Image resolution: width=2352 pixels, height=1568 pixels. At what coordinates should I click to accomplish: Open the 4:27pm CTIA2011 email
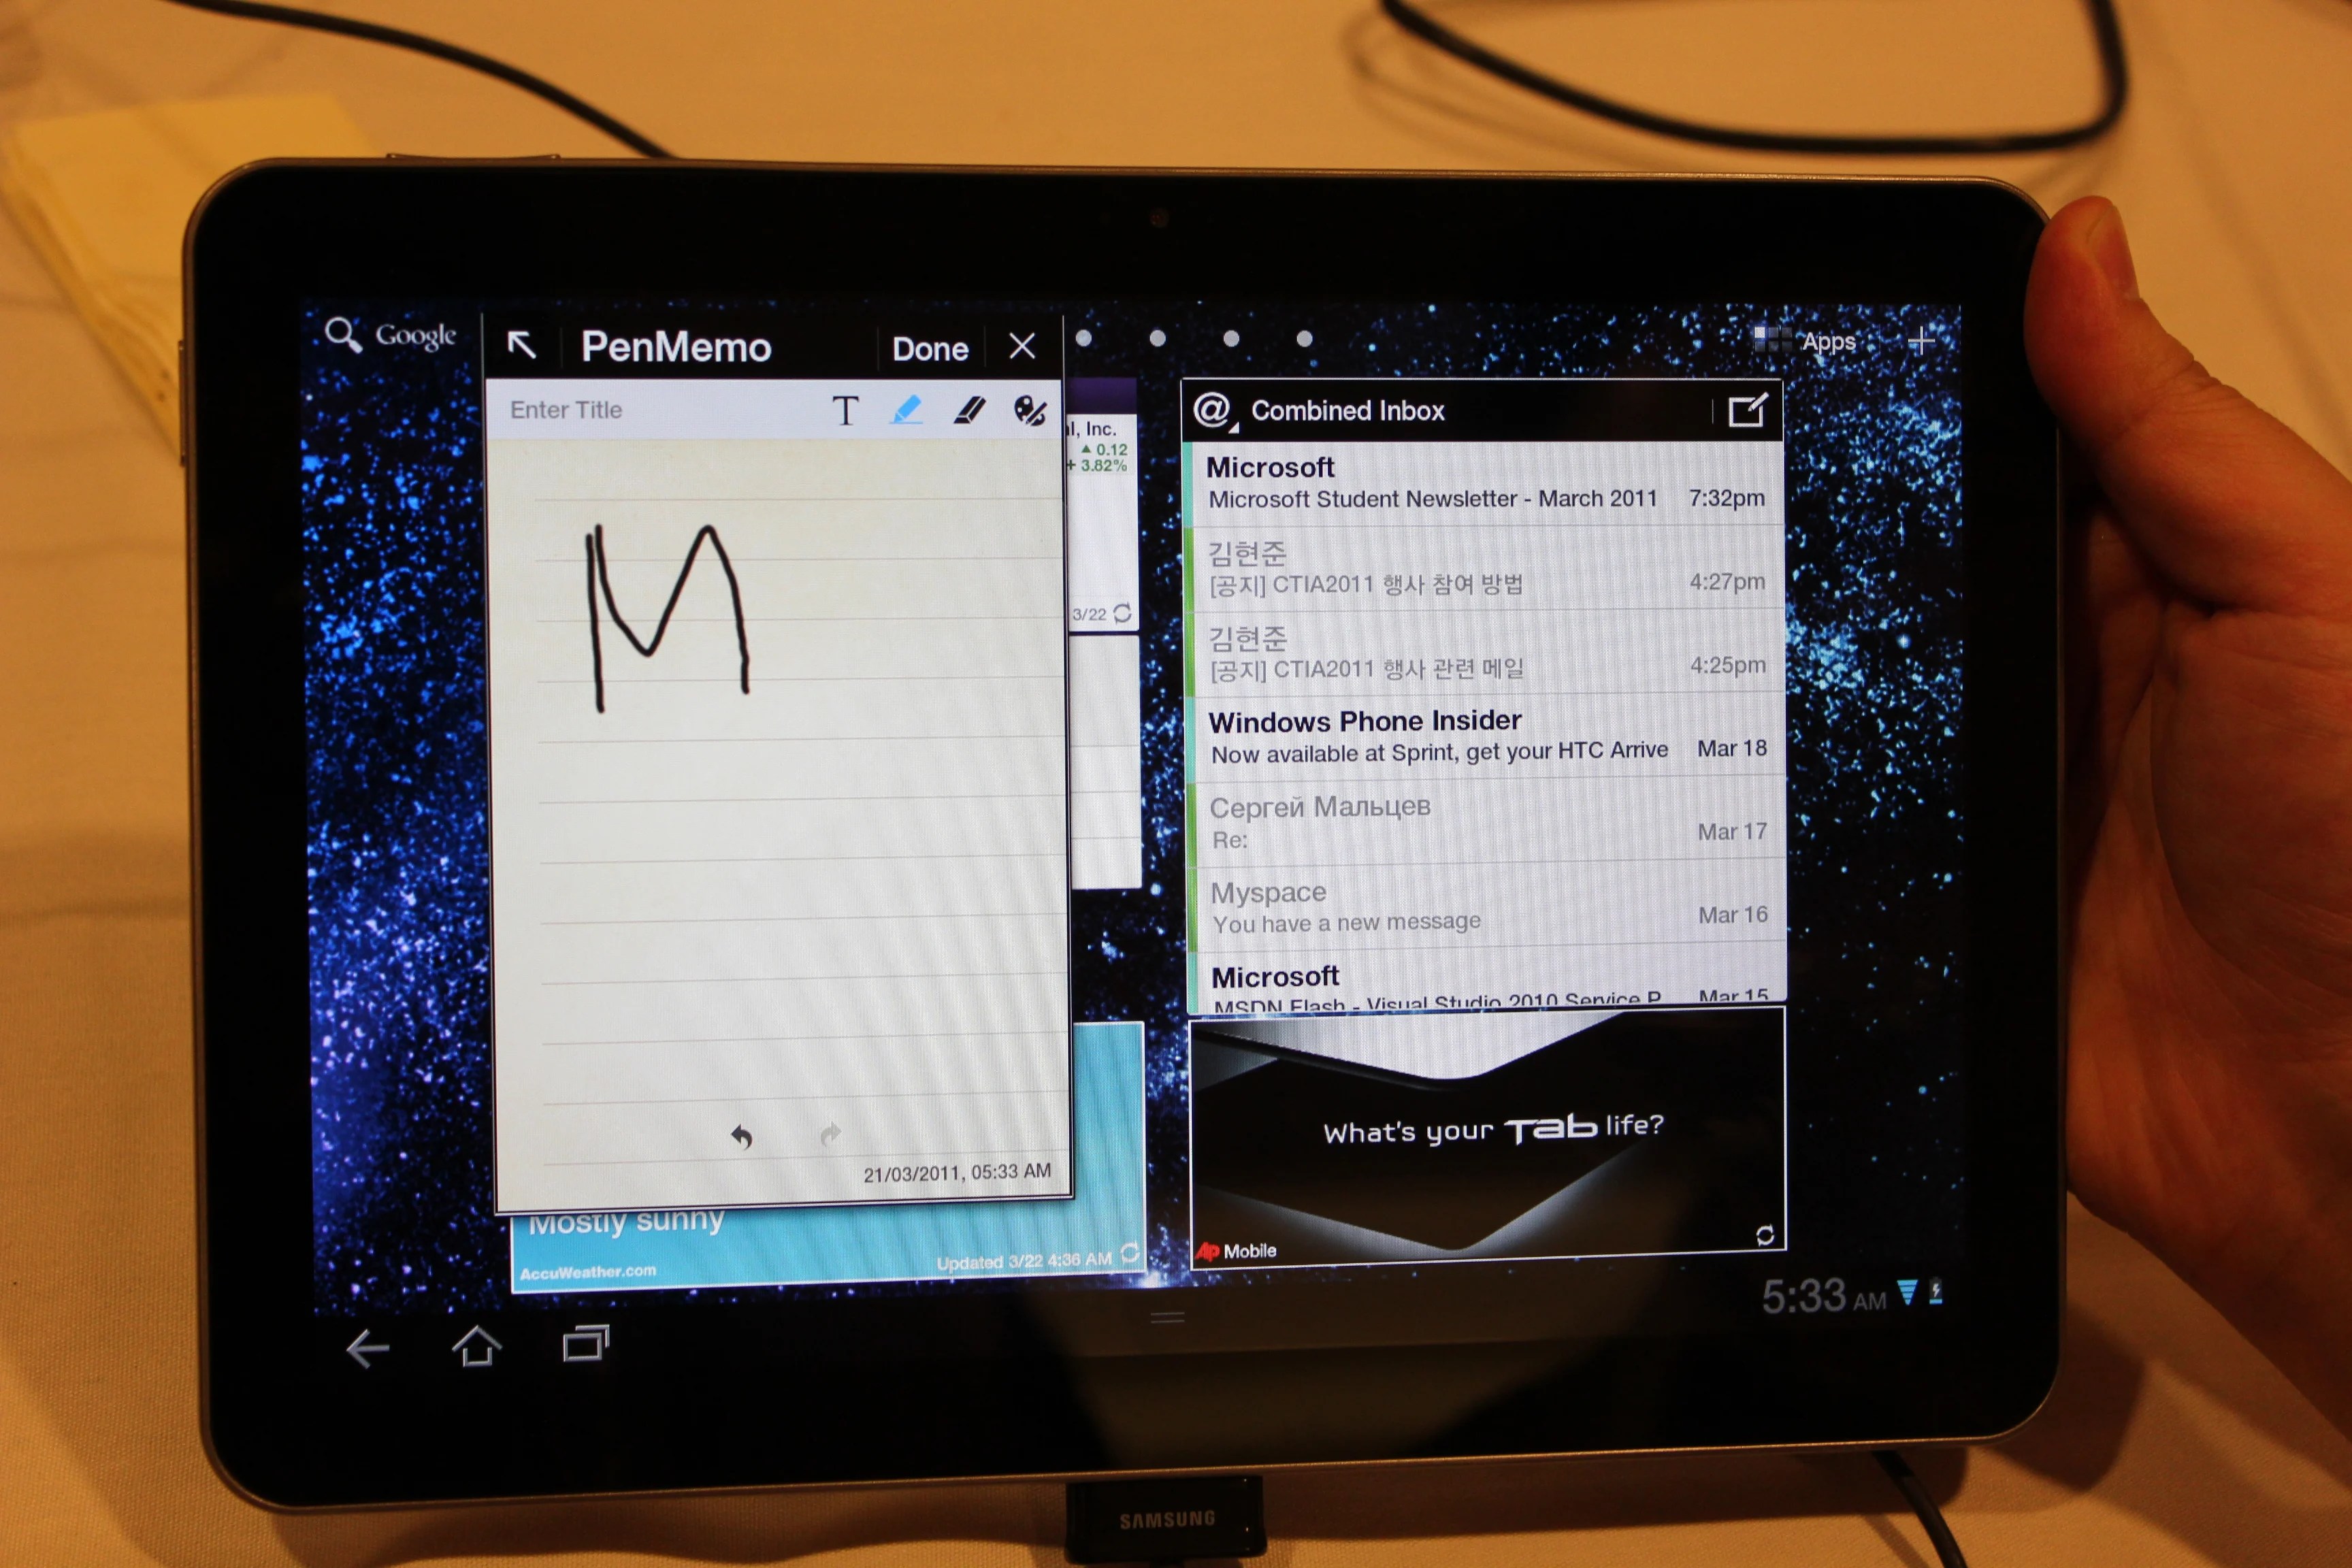point(1484,568)
